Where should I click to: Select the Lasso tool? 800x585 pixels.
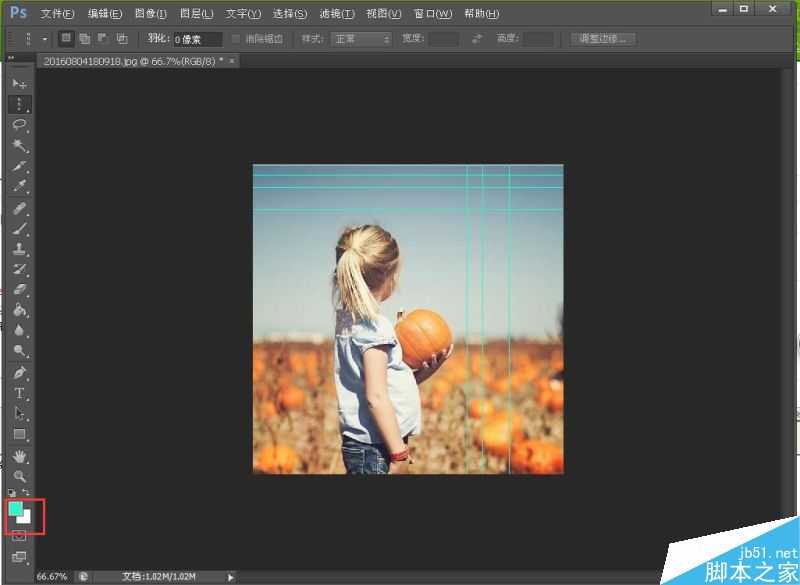pos(19,124)
